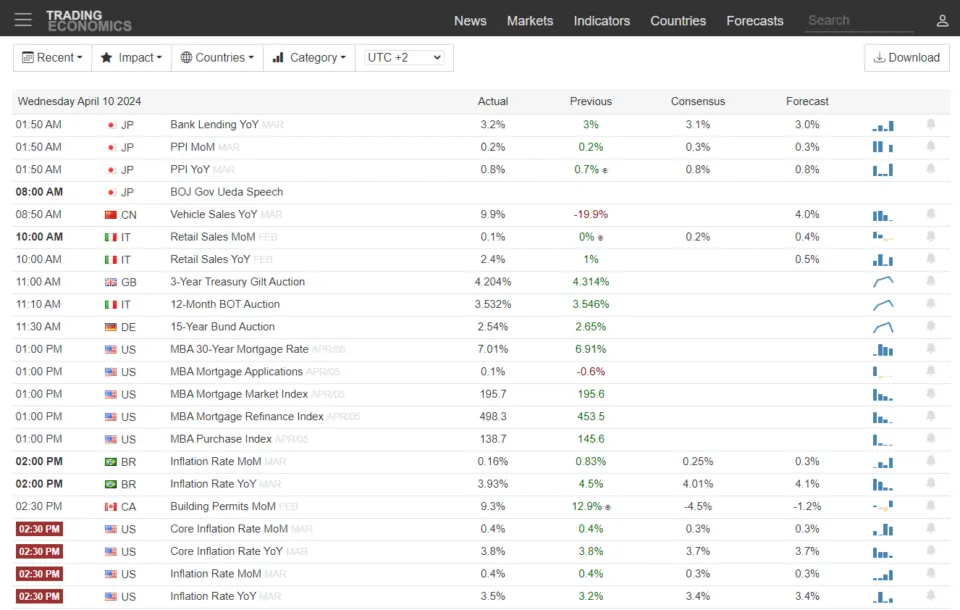Select Markets in the top navigation
Screen dimensions: 960x610
coord(530,20)
